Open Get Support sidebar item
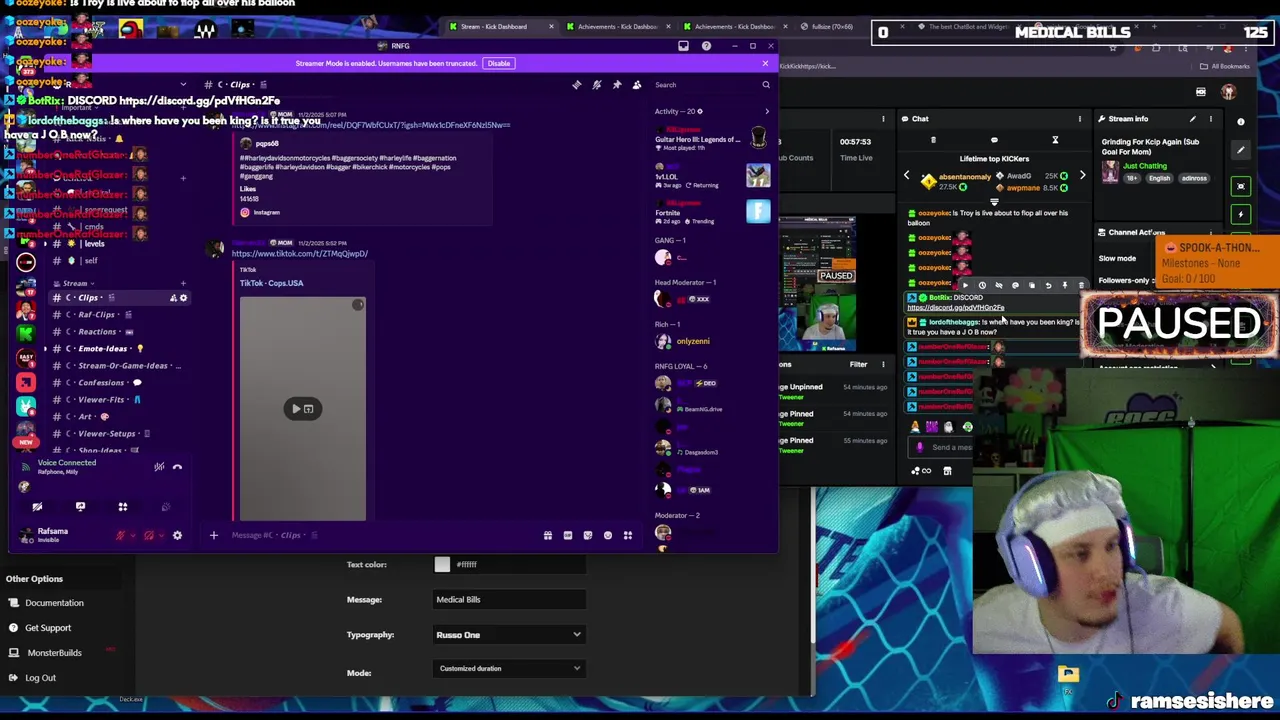 coord(48,628)
